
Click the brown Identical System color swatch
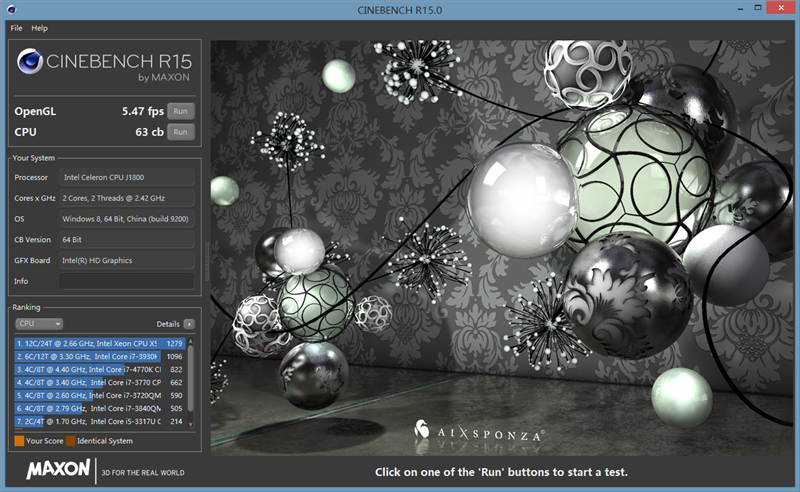point(71,441)
